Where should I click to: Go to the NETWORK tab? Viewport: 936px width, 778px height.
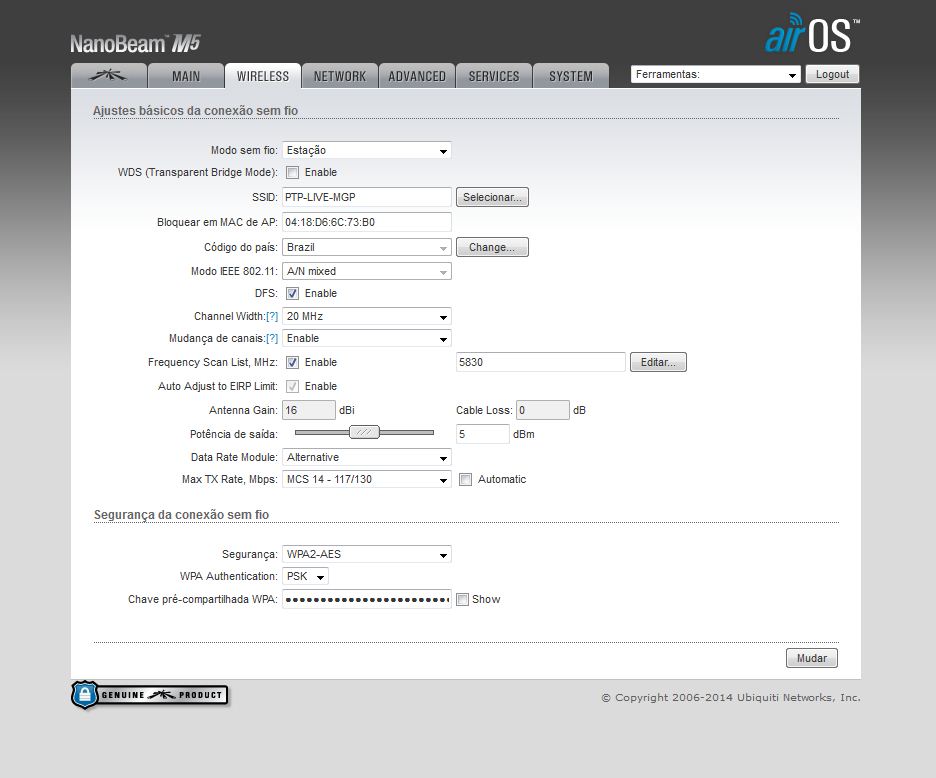point(340,76)
